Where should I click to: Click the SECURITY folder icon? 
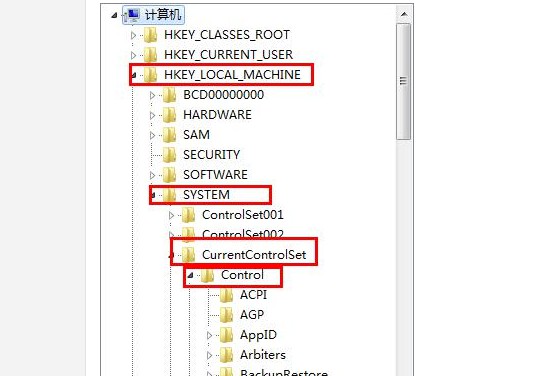pos(170,155)
